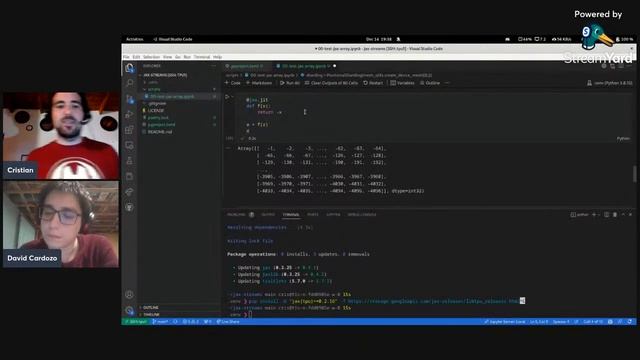Select the Python kernel picker
Screen dimensions: 640x360
[609, 83]
